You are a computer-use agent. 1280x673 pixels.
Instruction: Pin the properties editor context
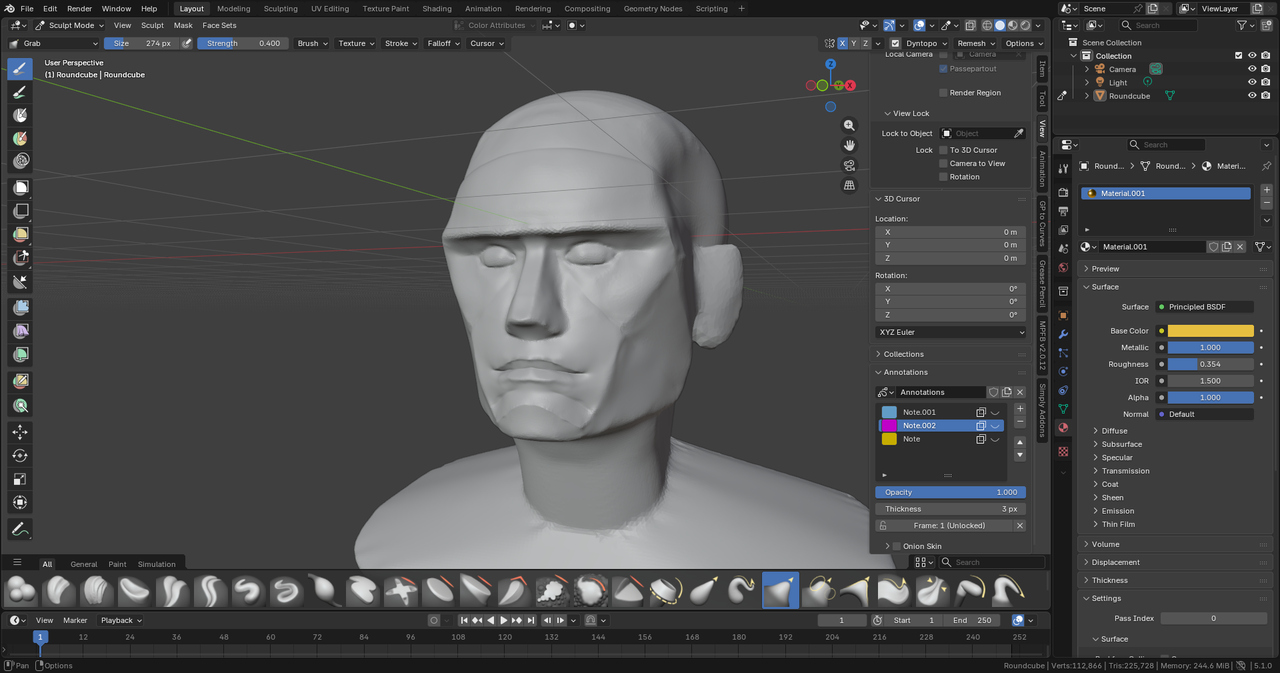click(1267, 166)
